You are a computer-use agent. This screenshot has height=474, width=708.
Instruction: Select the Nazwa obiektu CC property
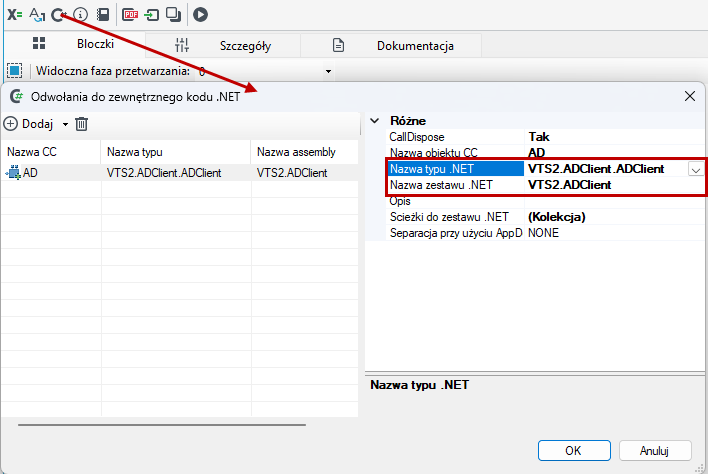click(x=455, y=153)
